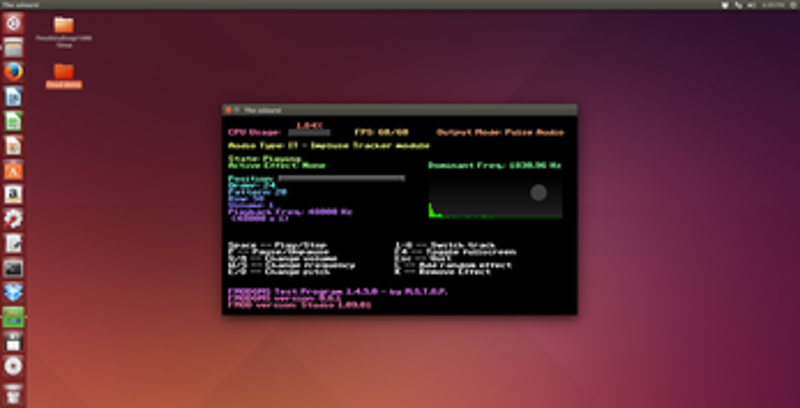This screenshot has height=408, width=800.
Task: Click the gray circle in spectrum display
Action: pyautogui.click(x=538, y=193)
